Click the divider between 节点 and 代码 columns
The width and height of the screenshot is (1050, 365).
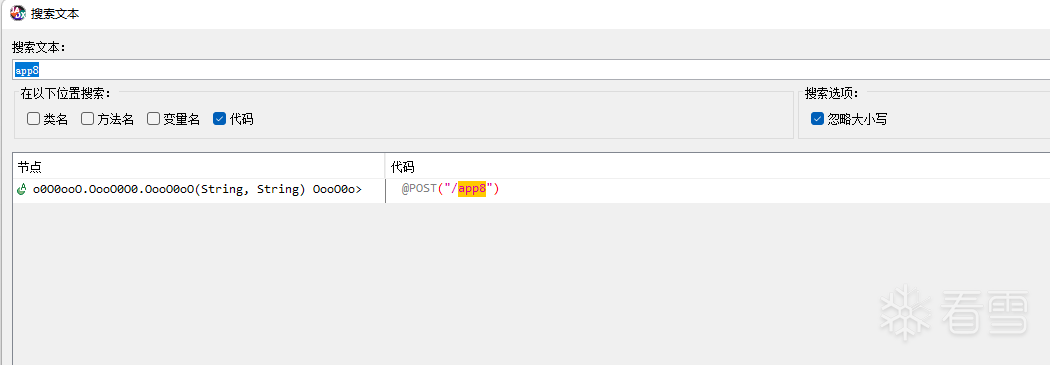(x=385, y=166)
